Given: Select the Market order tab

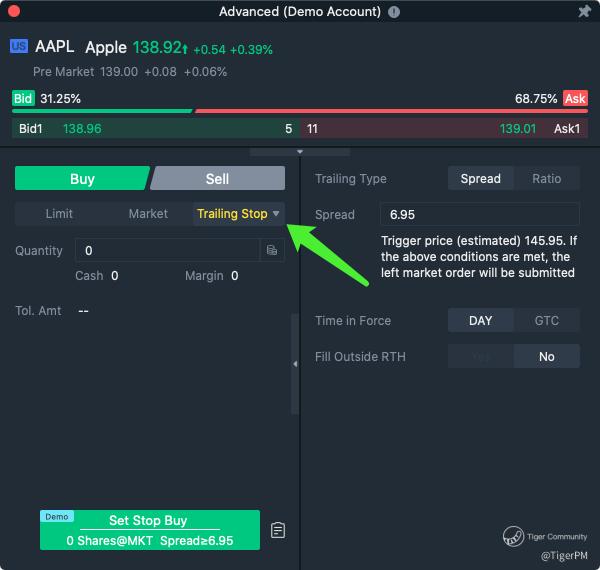Looking at the screenshot, I should 148,213.
